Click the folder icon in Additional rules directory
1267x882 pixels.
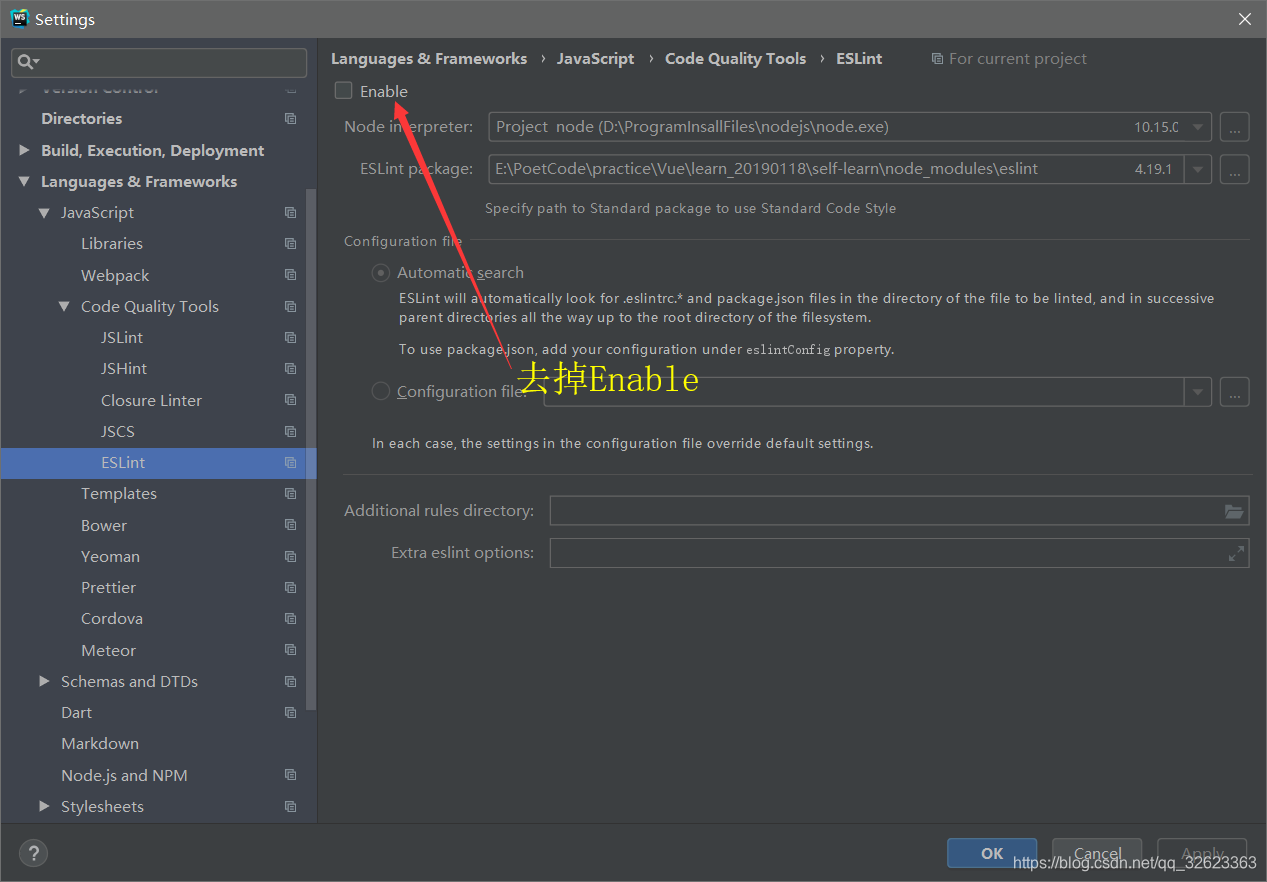click(1235, 511)
